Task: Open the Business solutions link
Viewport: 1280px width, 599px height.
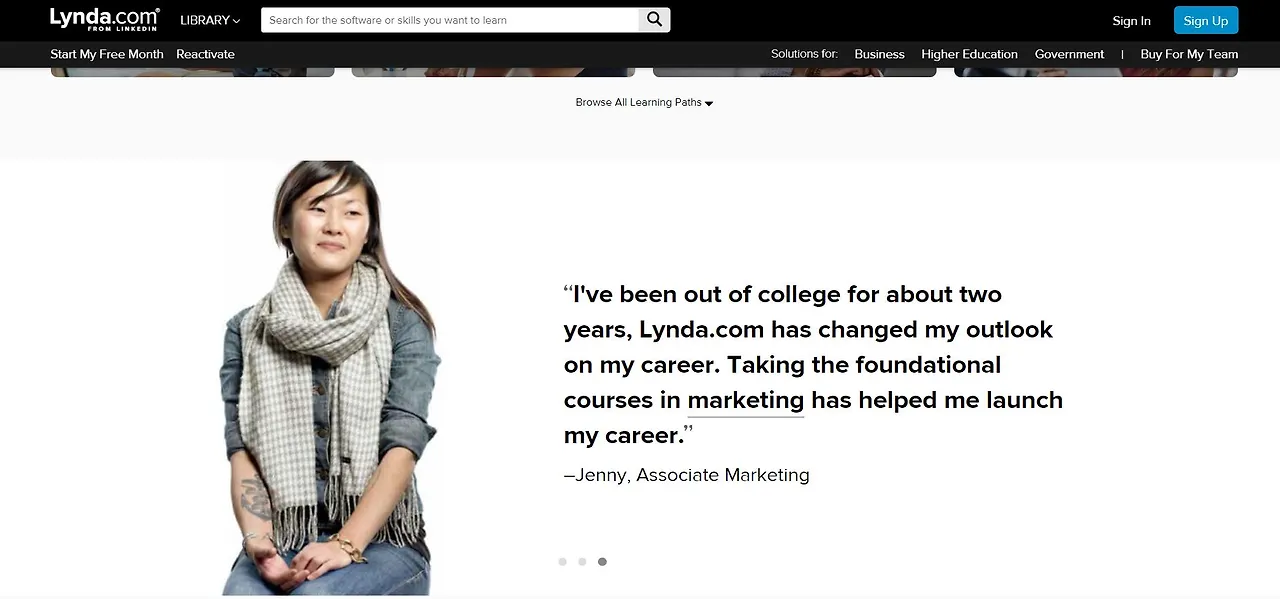Action: (x=879, y=54)
